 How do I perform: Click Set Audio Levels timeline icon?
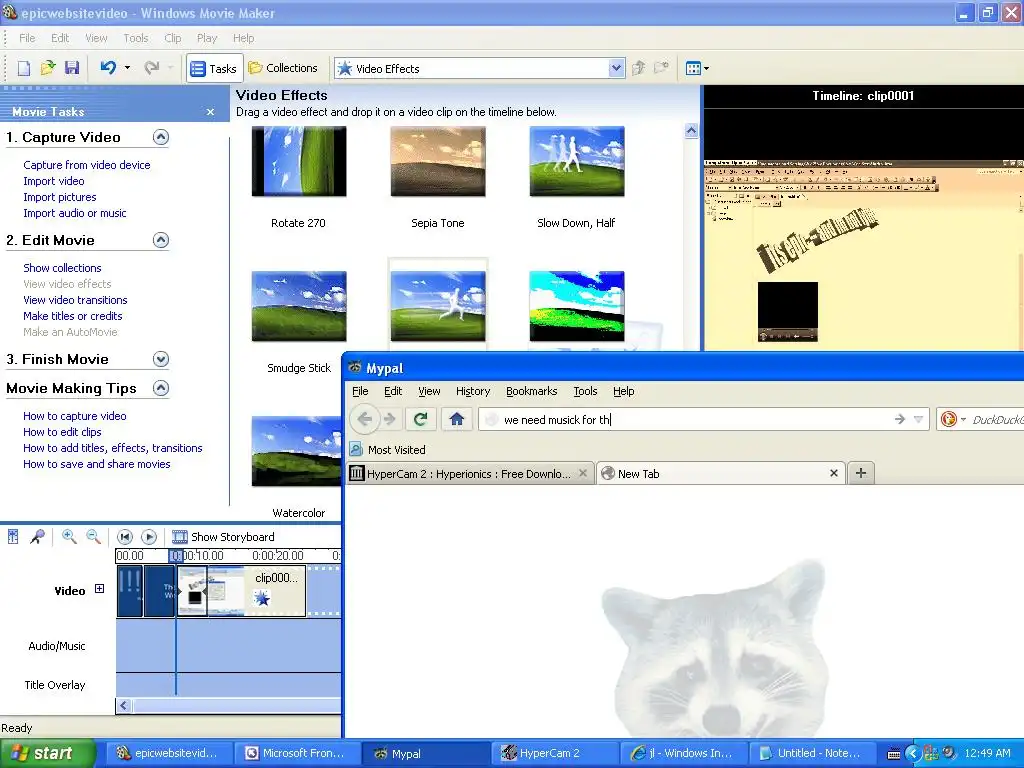click(13, 537)
